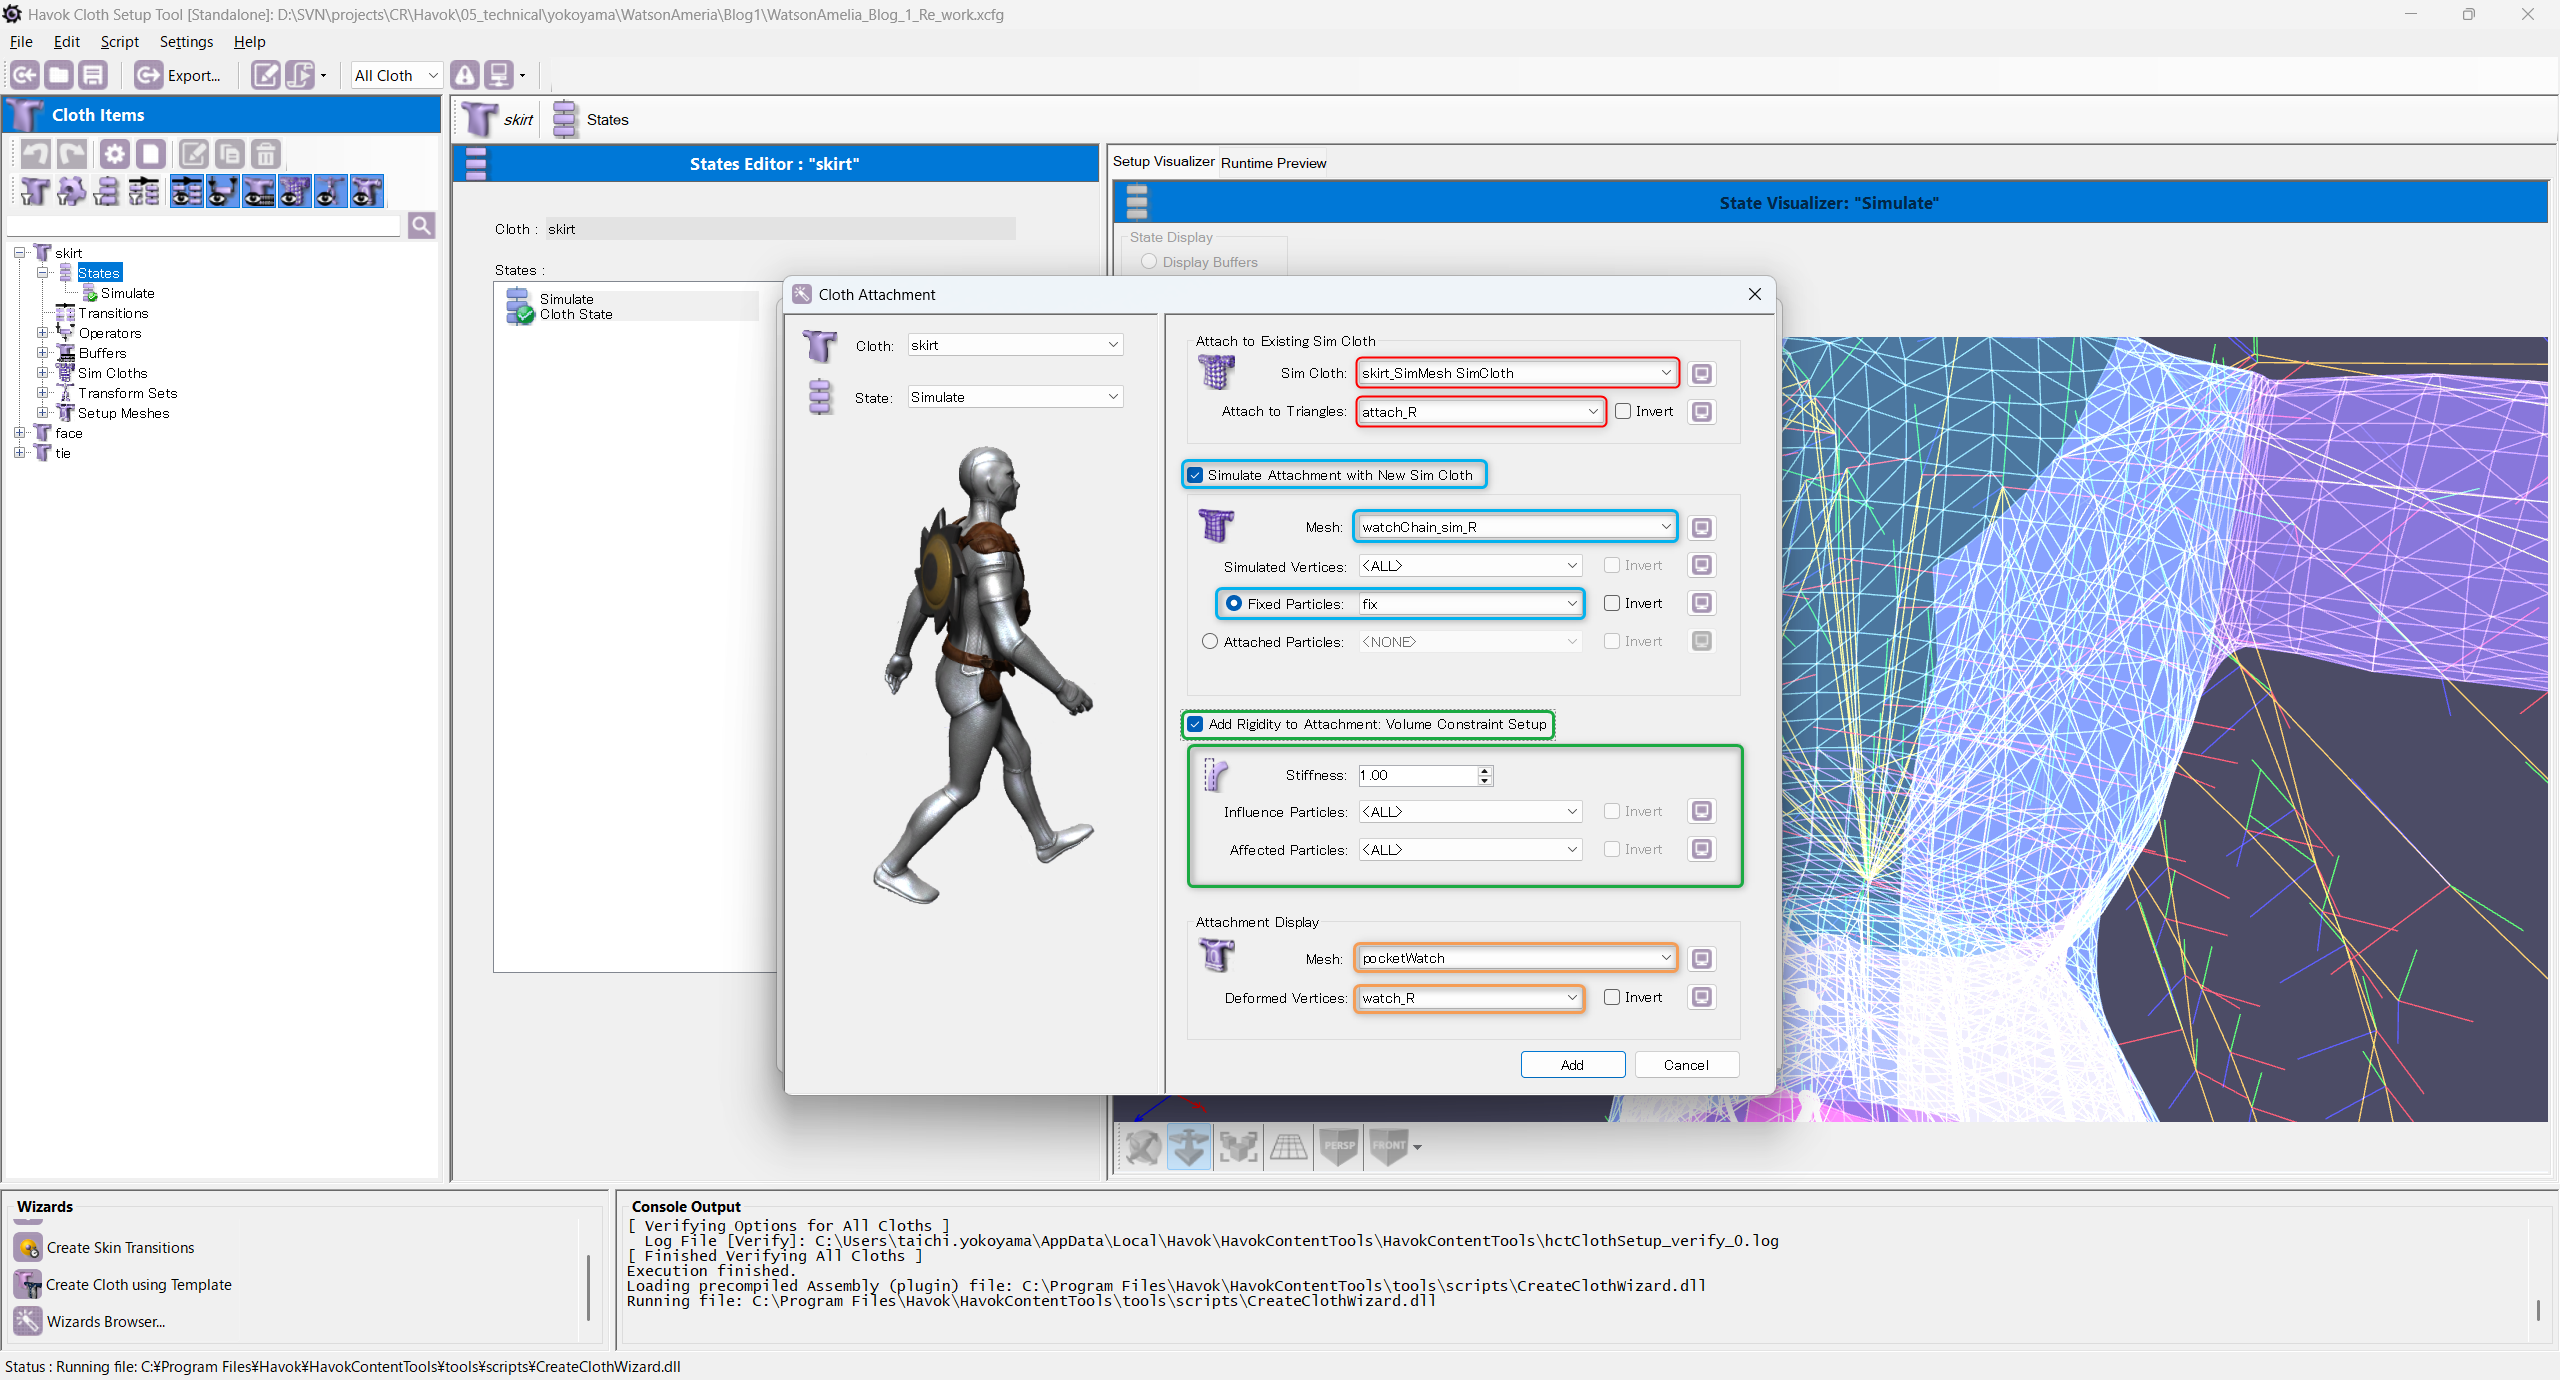
Task: Open the Script menu
Action: point(119,42)
